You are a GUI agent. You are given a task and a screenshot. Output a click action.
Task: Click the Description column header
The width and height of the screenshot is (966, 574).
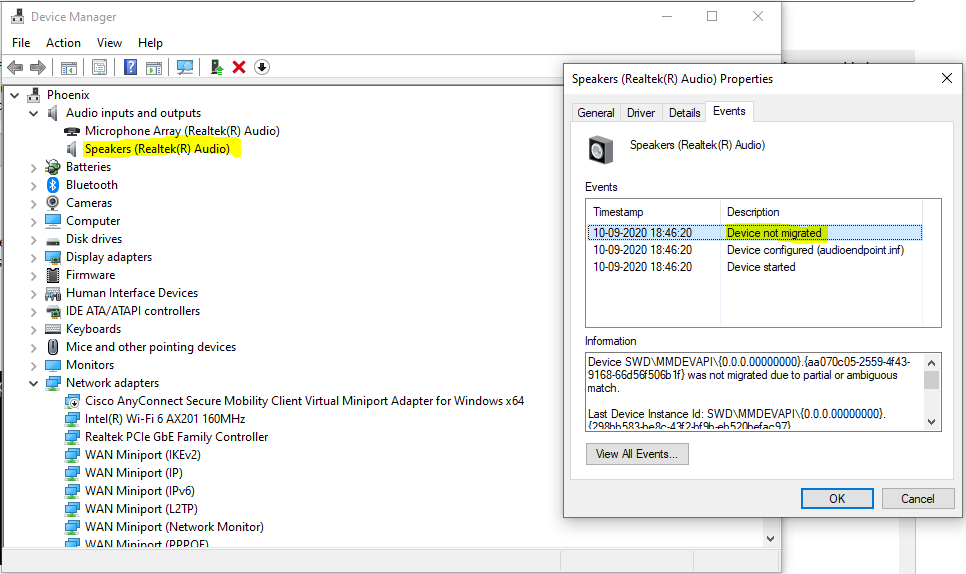[x=821, y=212]
